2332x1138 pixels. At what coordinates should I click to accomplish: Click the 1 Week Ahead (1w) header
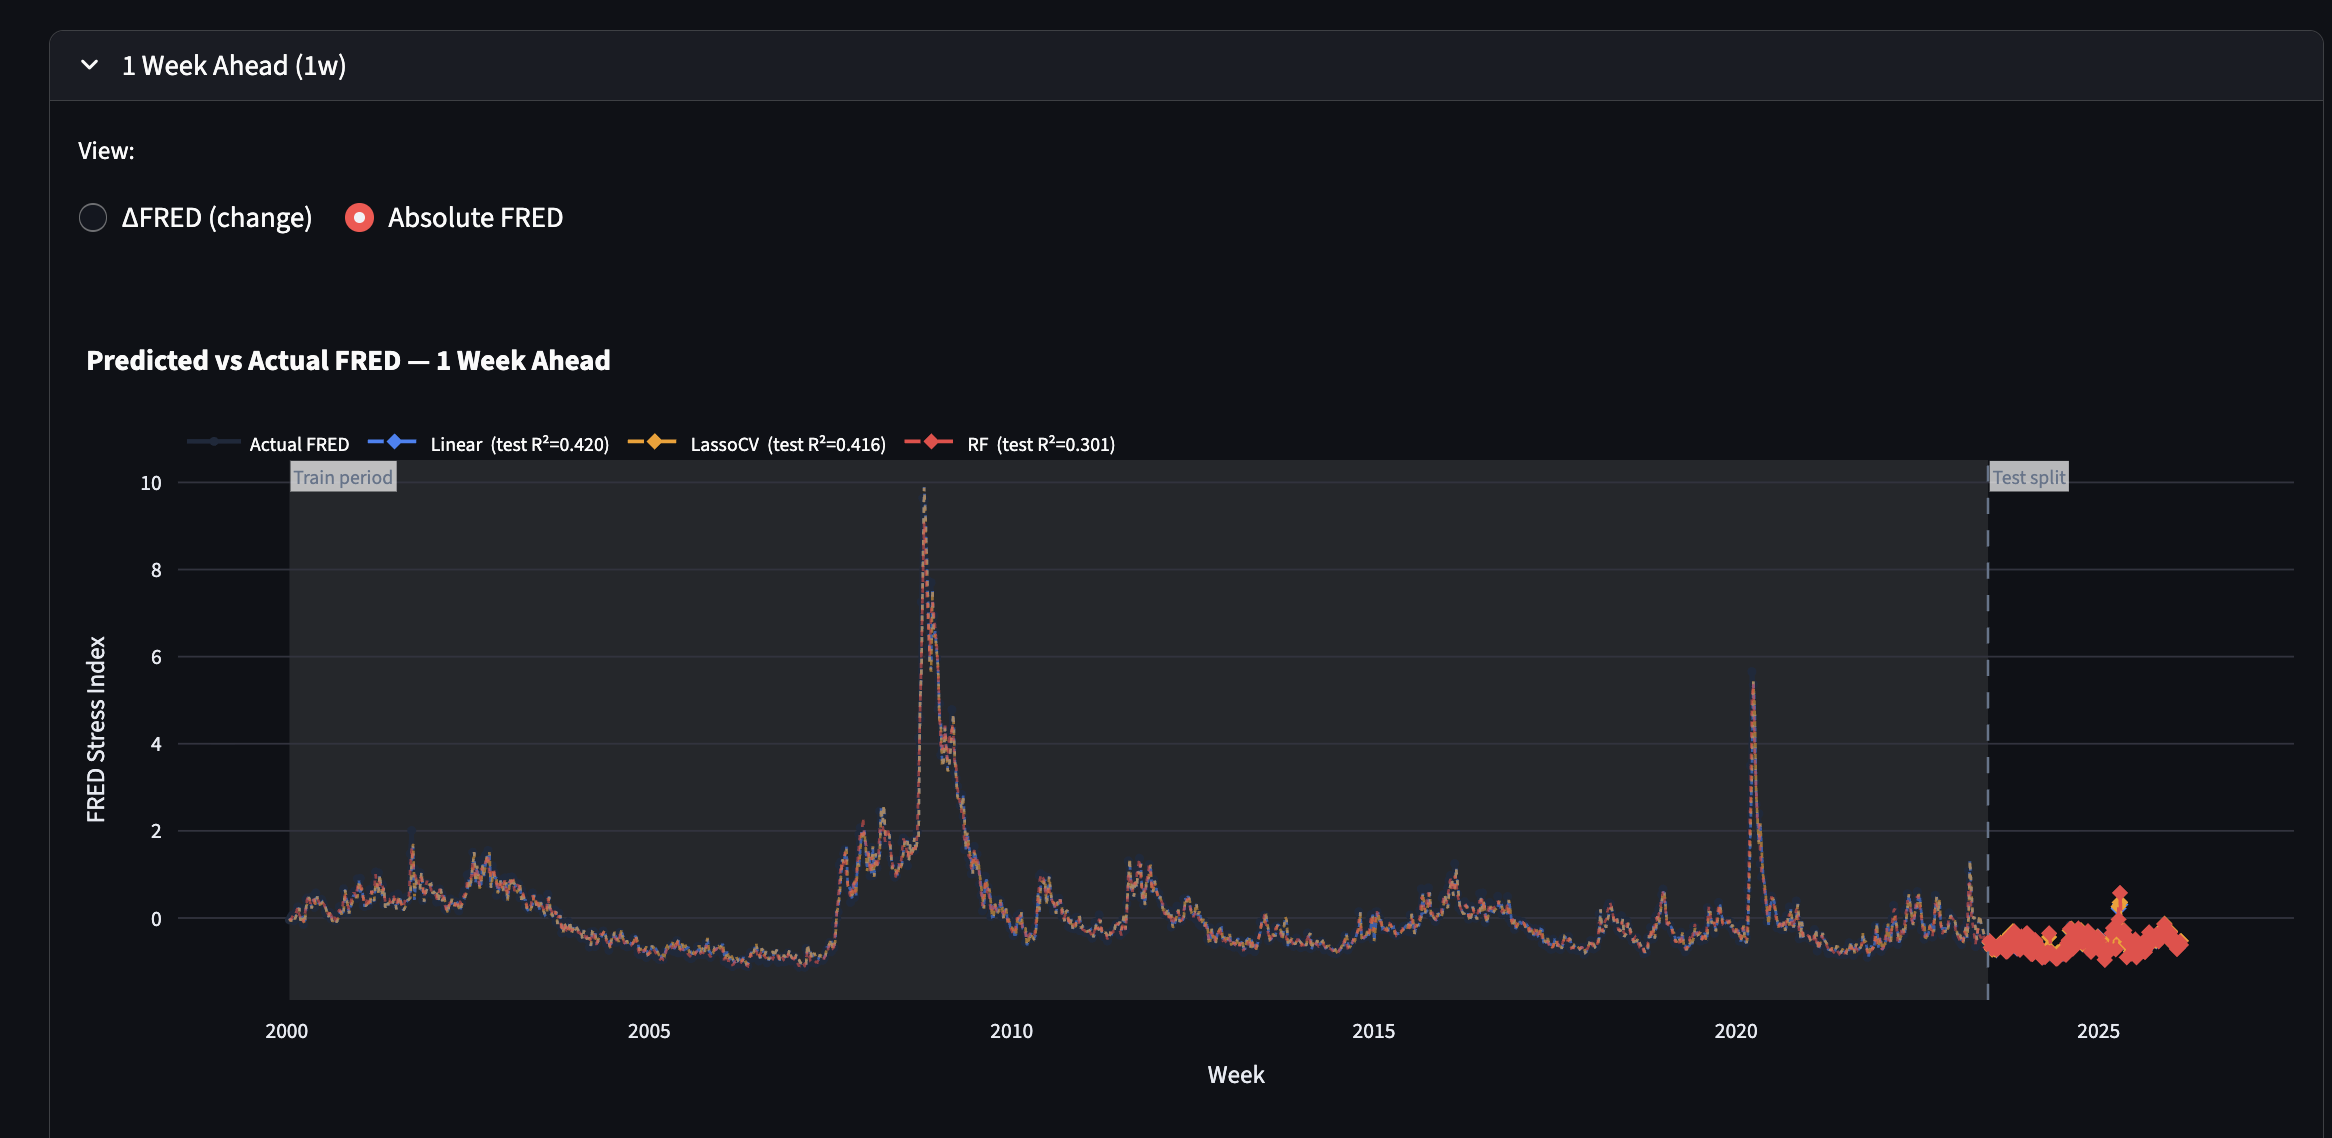[234, 66]
